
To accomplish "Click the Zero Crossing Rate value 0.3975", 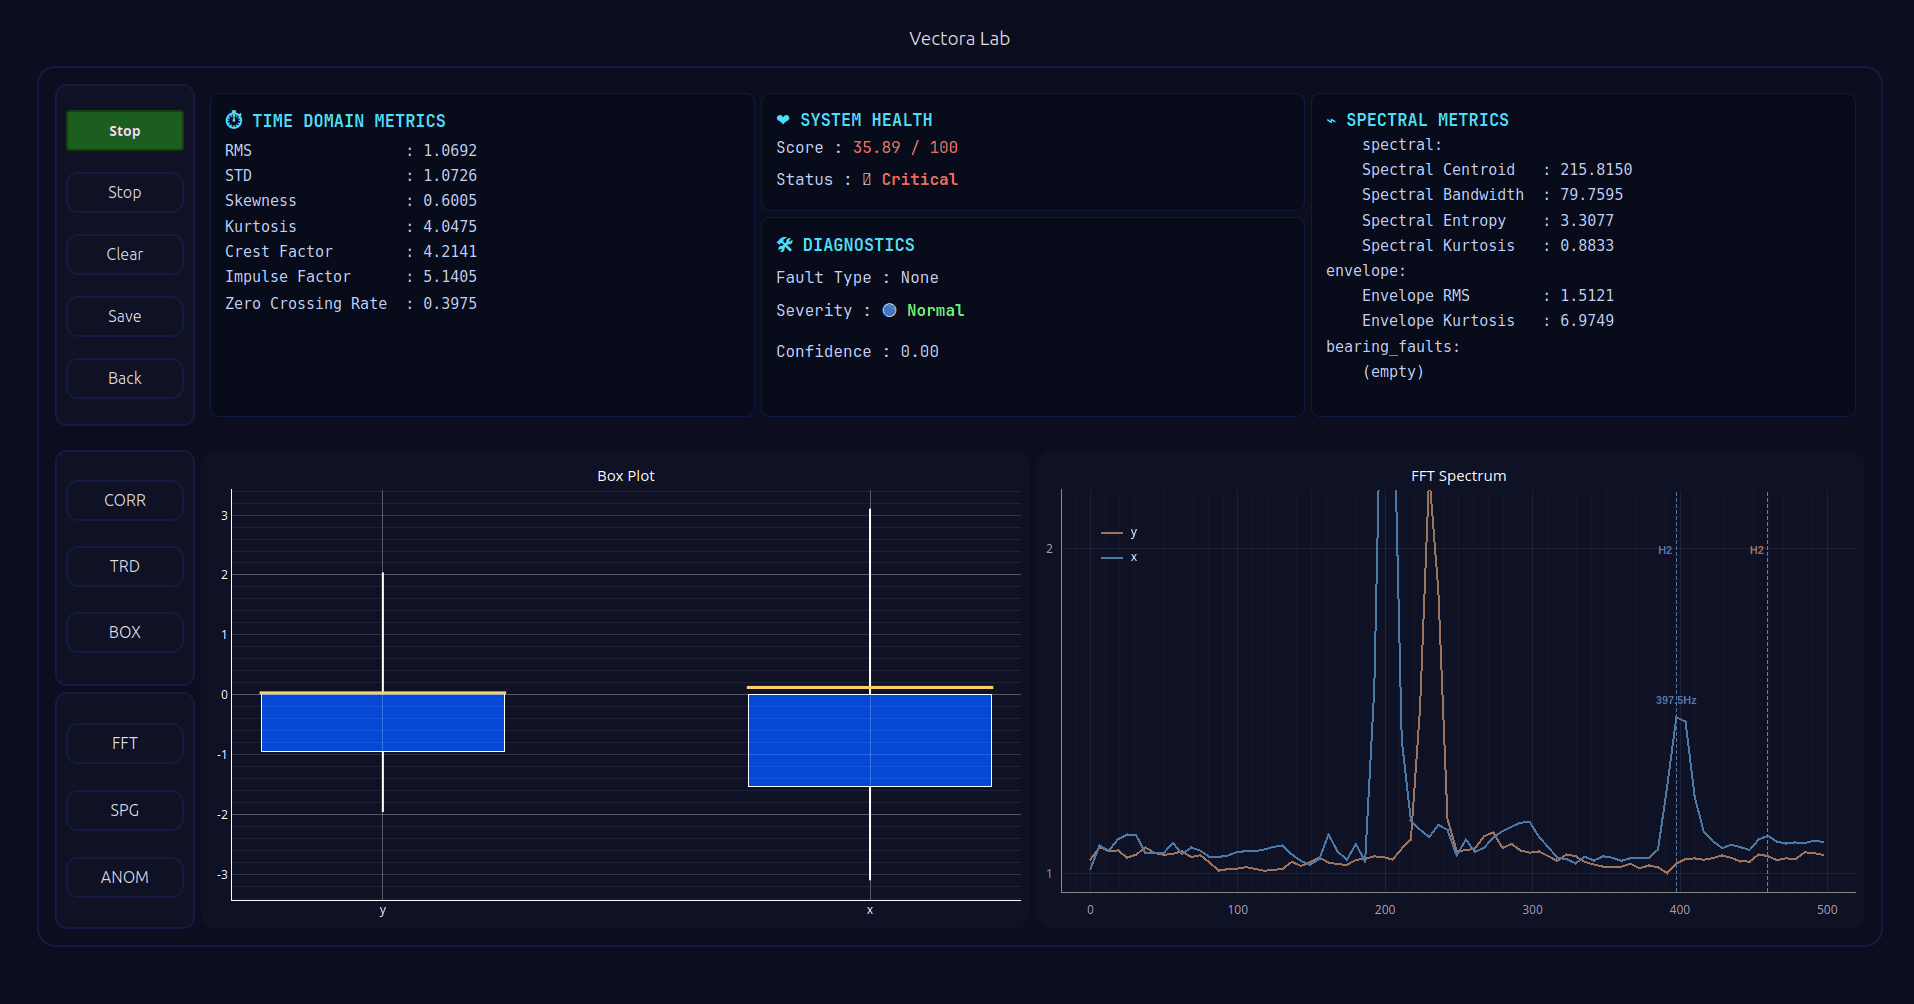I will point(450,304).
